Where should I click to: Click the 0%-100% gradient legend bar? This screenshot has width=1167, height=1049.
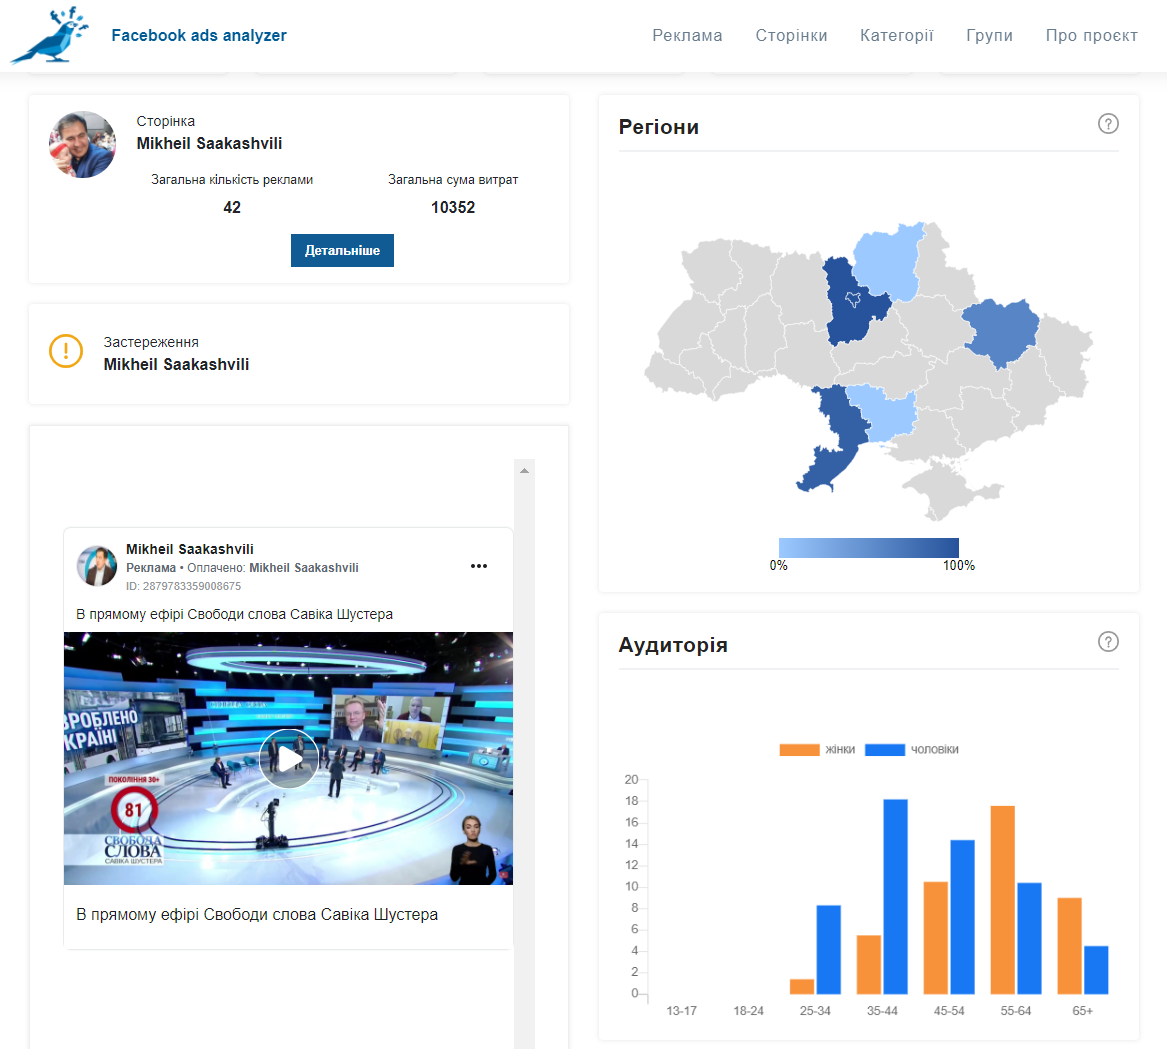(869, 547)
